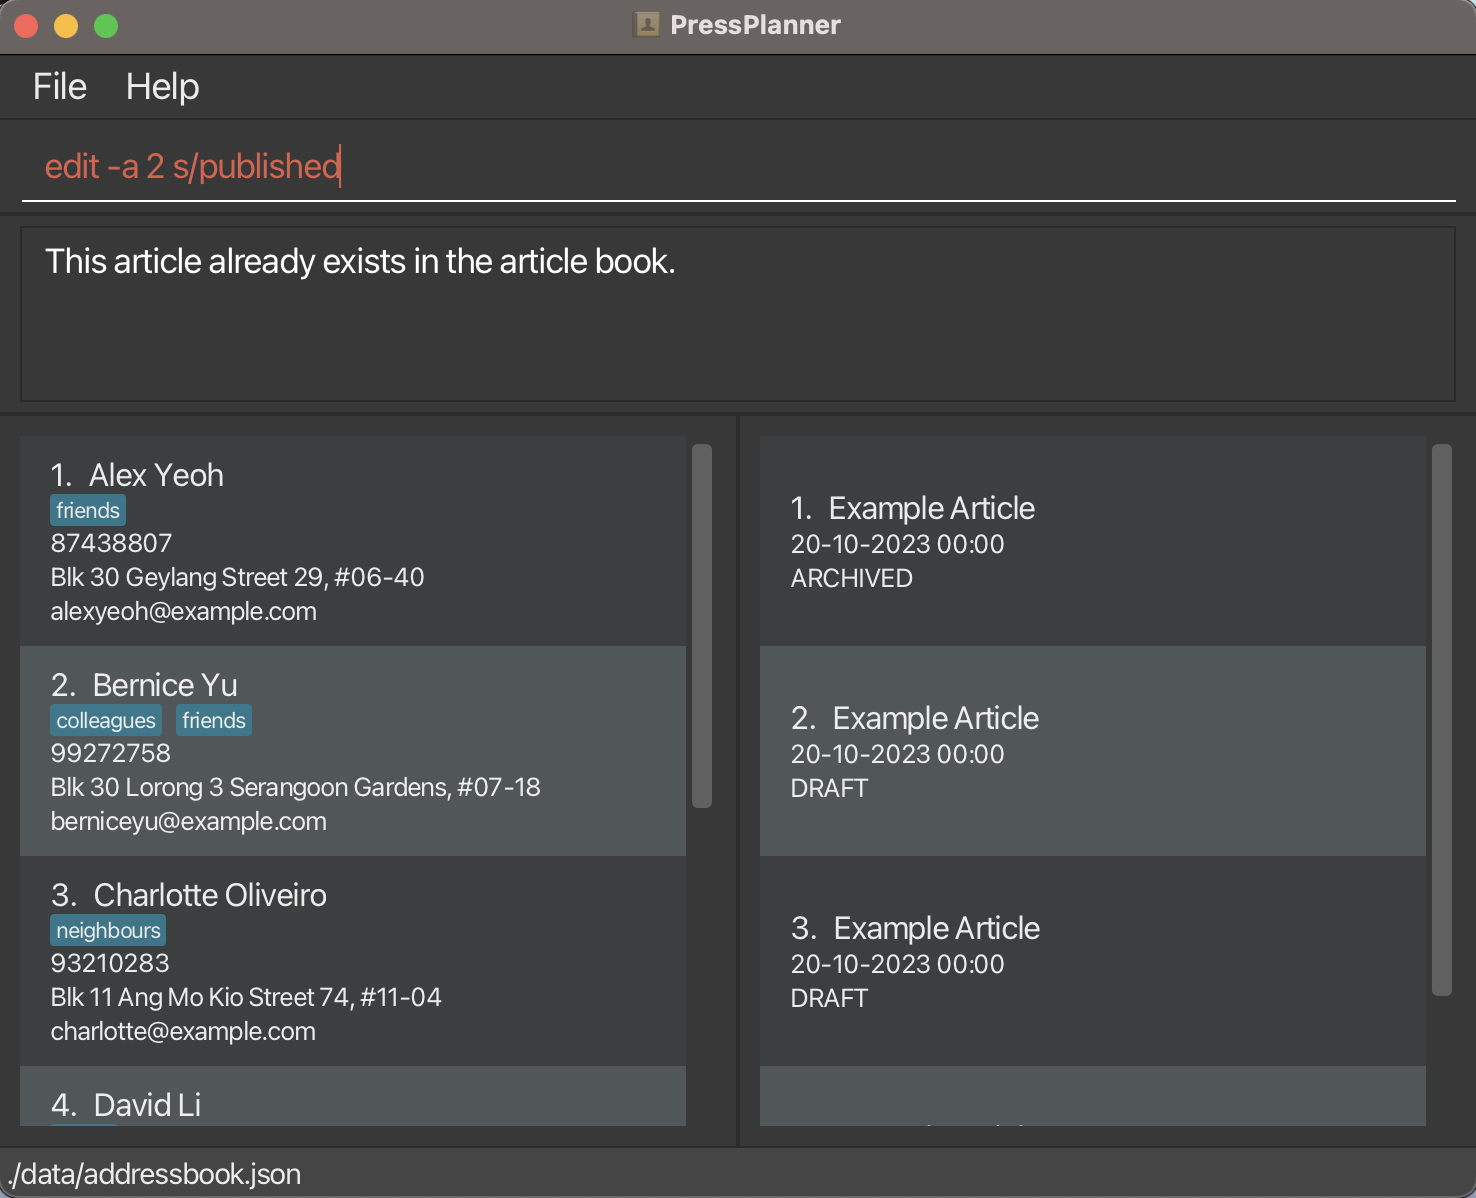
Task: Click the date of article 1
Action: [x=897, y=544]
